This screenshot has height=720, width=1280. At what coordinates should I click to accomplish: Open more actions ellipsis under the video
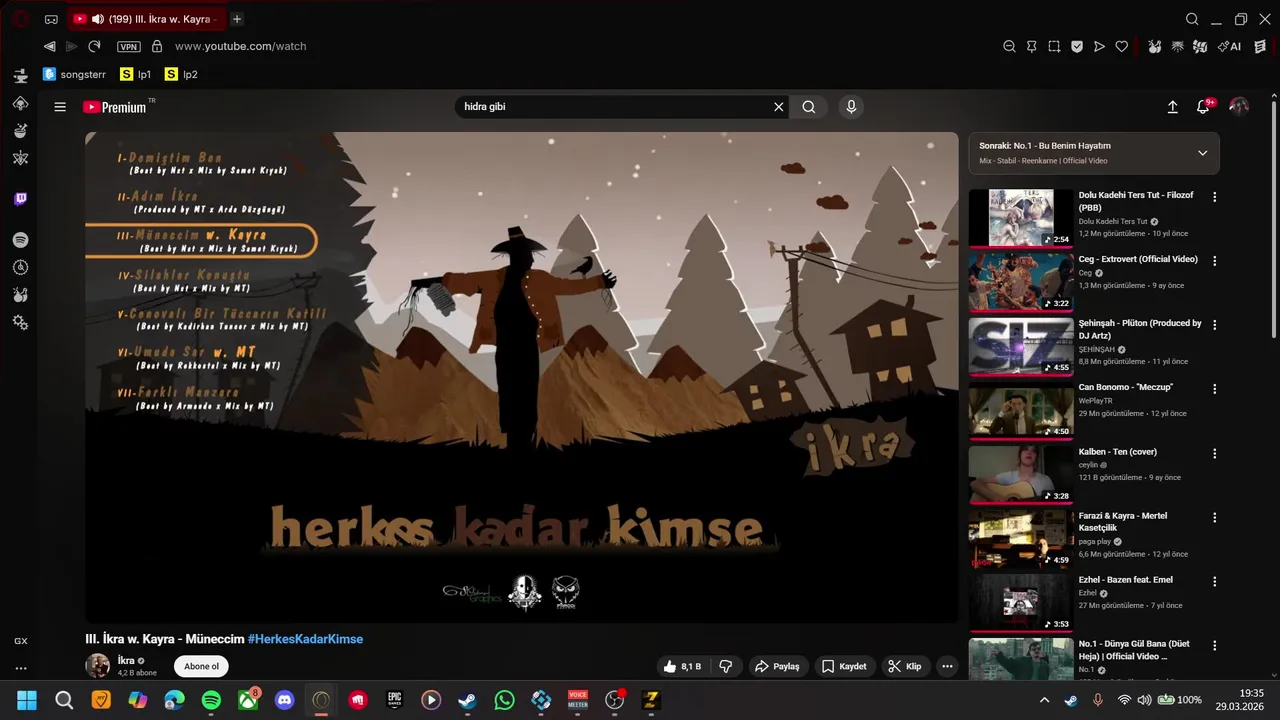point(947,666)
